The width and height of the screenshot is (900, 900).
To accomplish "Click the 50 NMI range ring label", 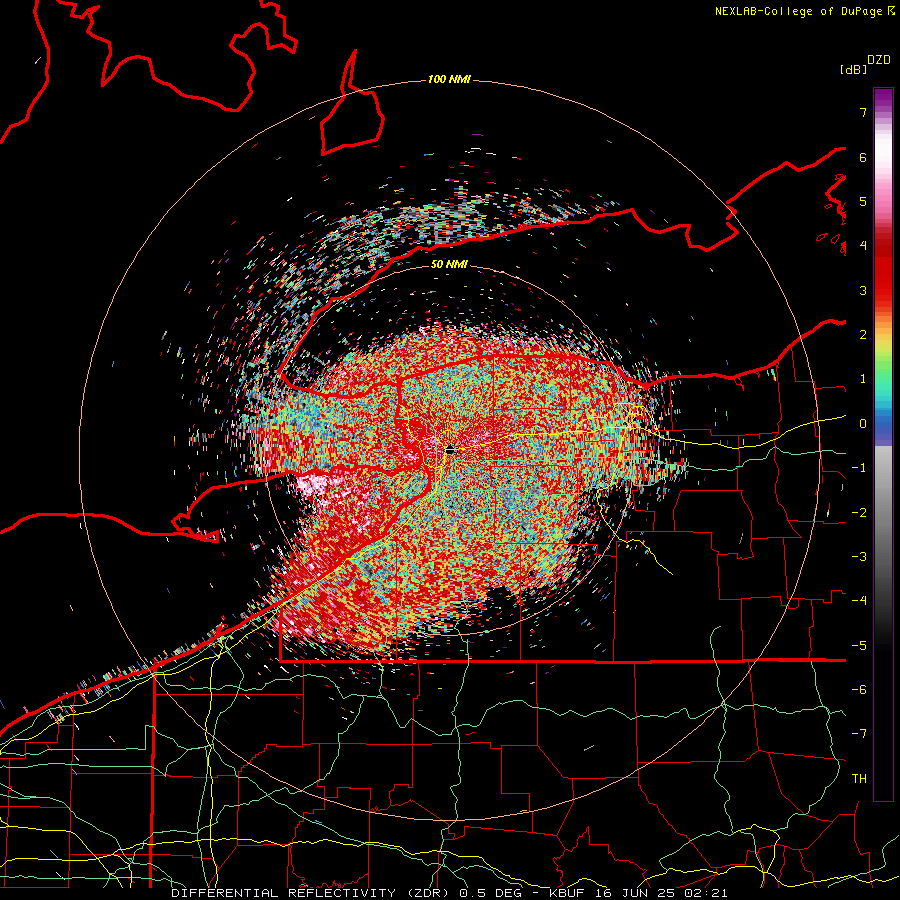I will click(449, 265).
